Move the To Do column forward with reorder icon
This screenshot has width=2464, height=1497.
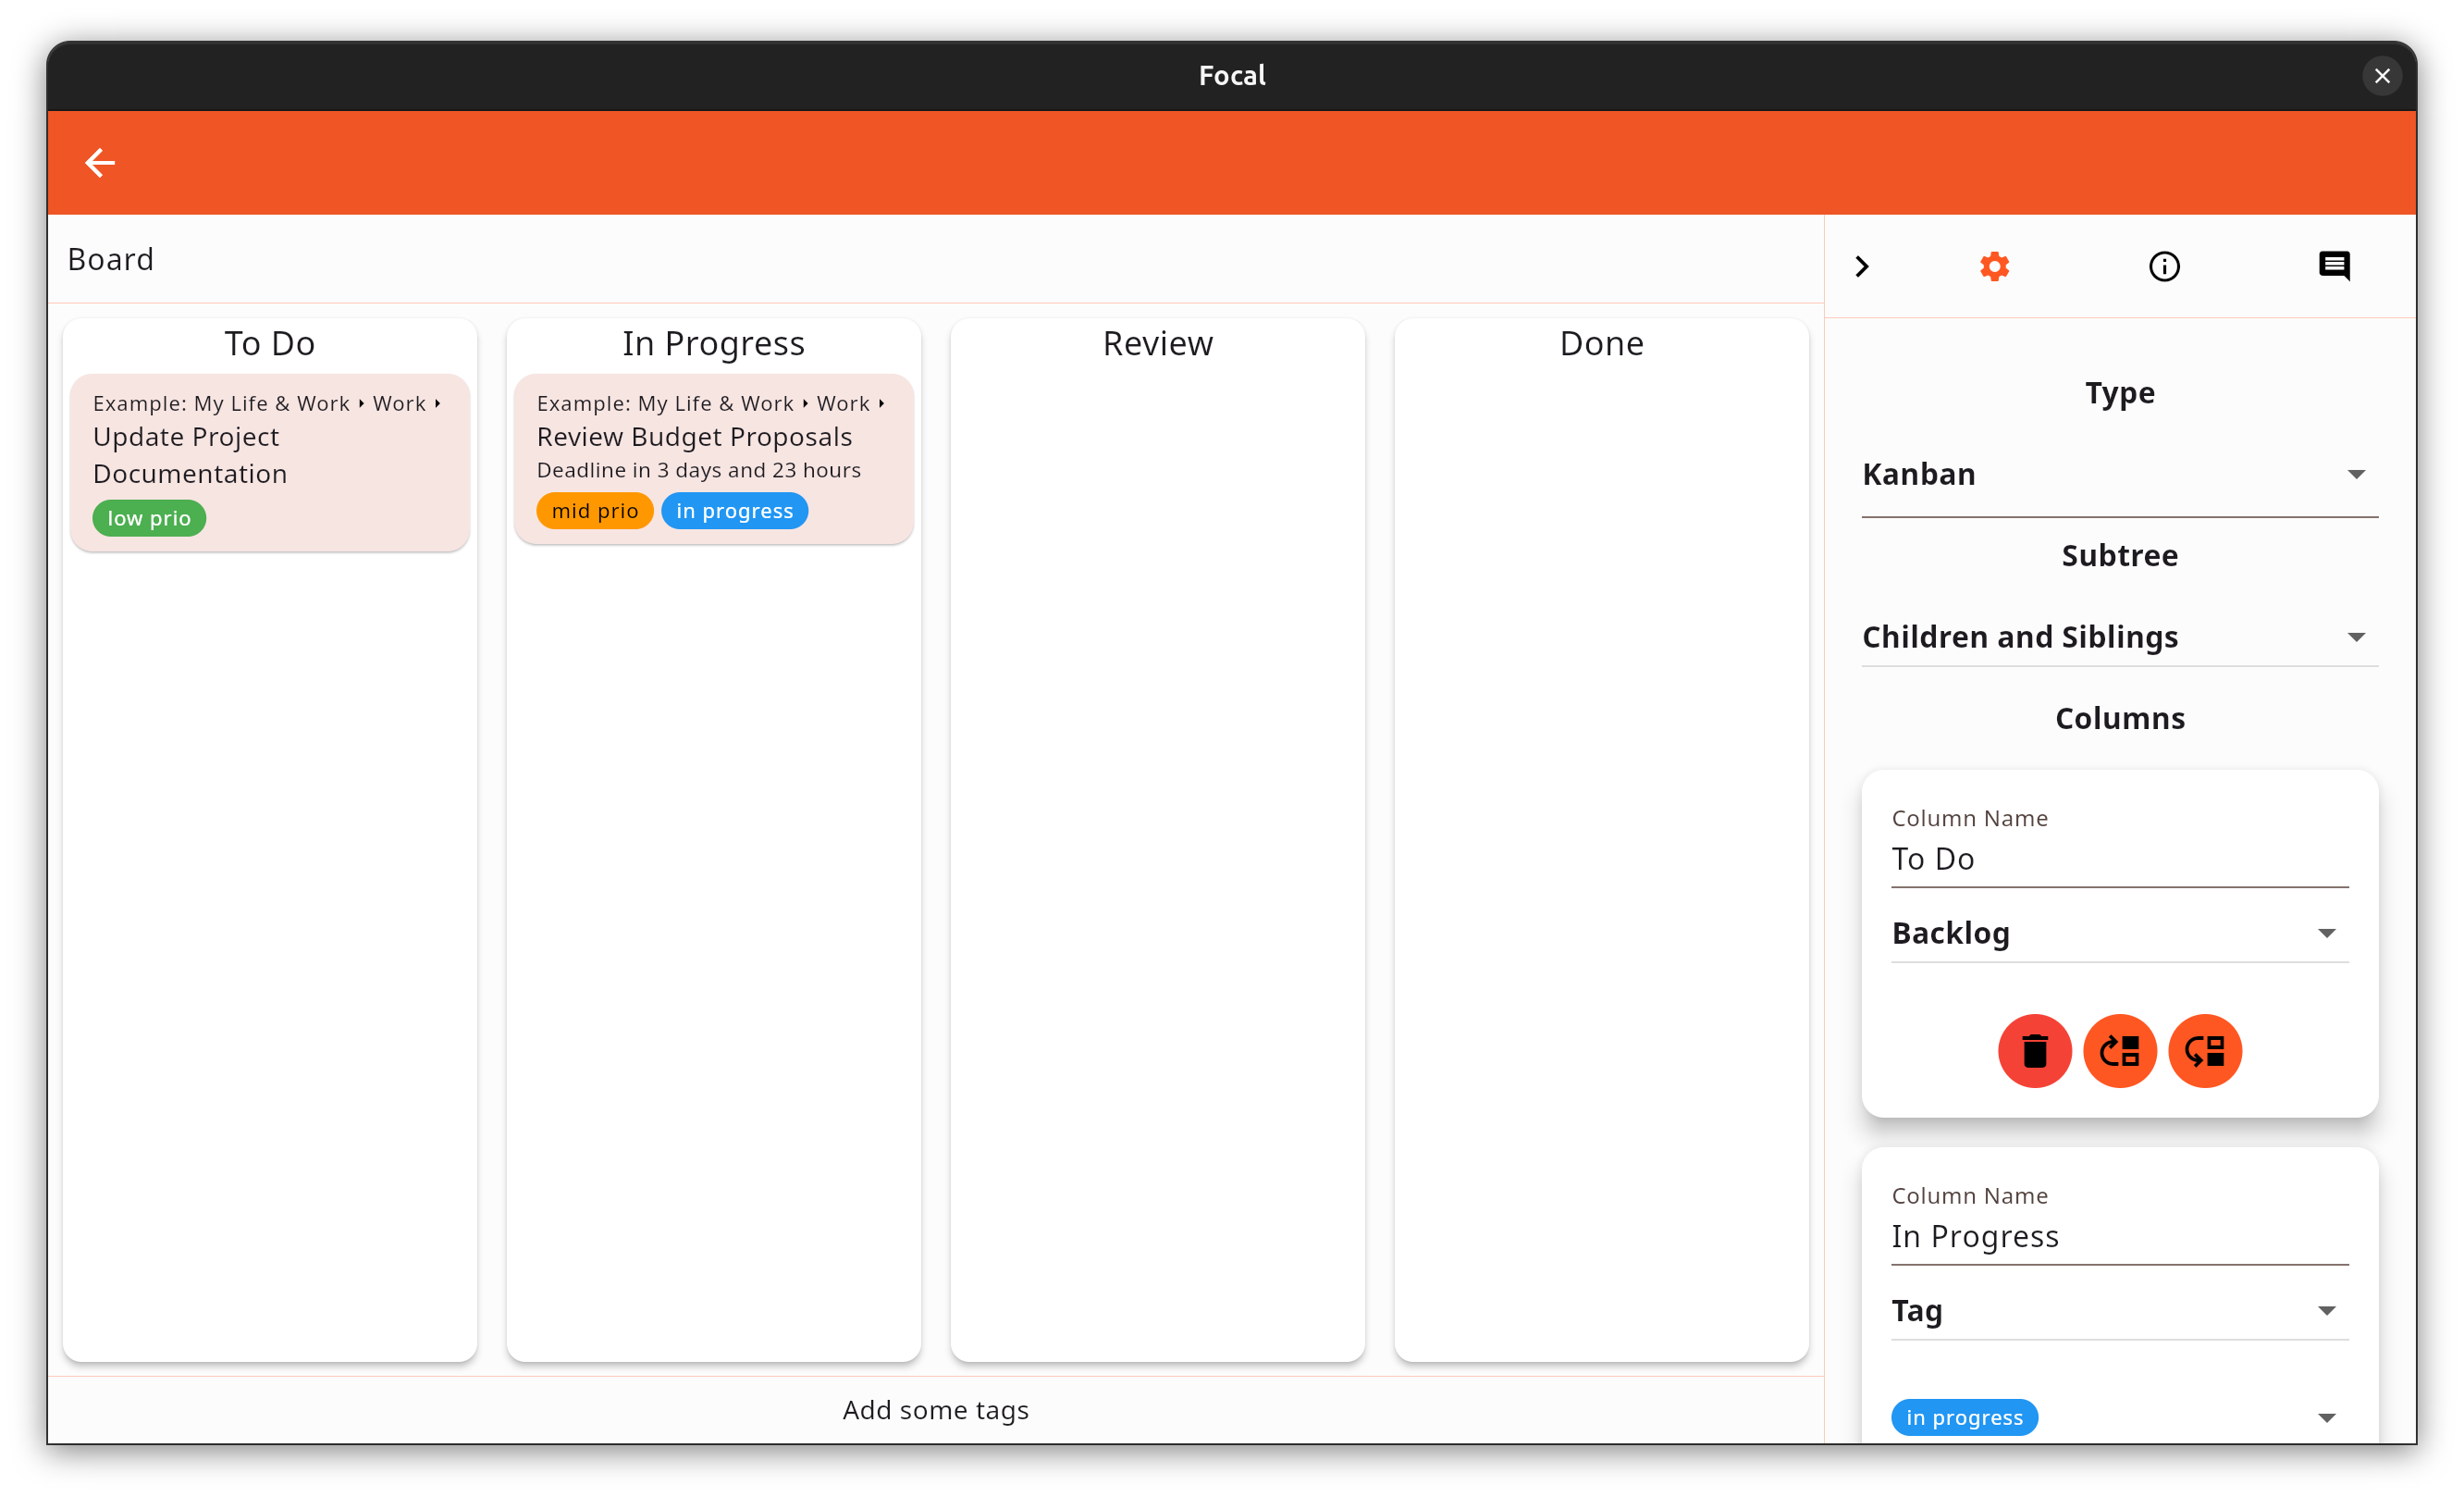tap(2120, 1050)
